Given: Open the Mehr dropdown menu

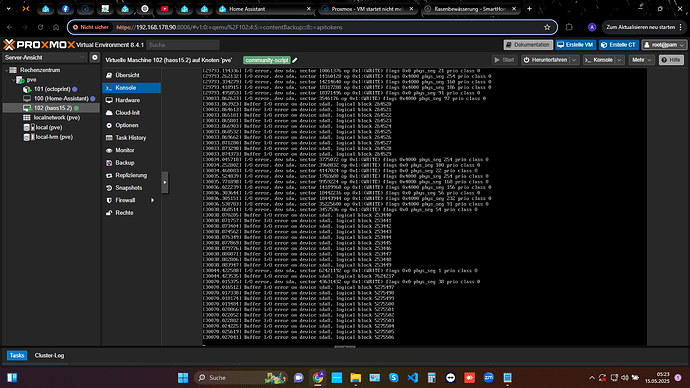Looking at the screenshot, I should [x=642, y=60].
